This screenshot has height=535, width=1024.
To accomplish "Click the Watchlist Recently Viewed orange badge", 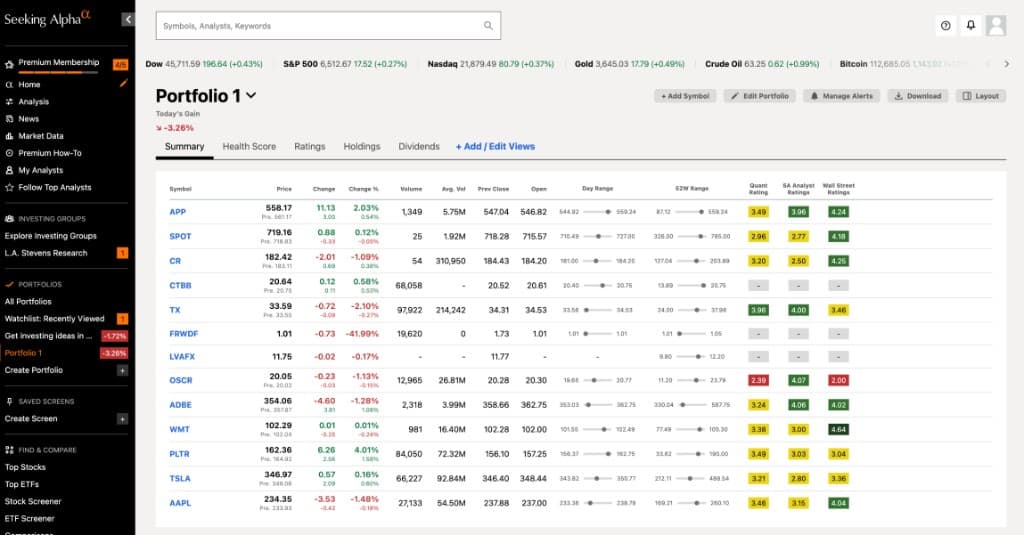I will pyautogui.click(x=122, y=319).
